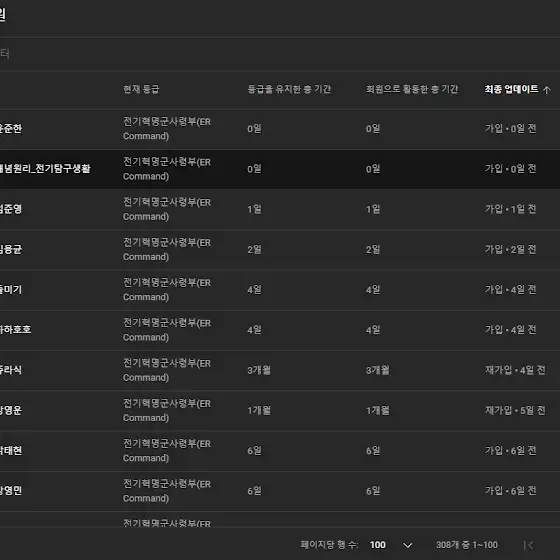The image size is (560, 560).
Task: Select the member name ending in 준한
Action: (x=11, y=129)
